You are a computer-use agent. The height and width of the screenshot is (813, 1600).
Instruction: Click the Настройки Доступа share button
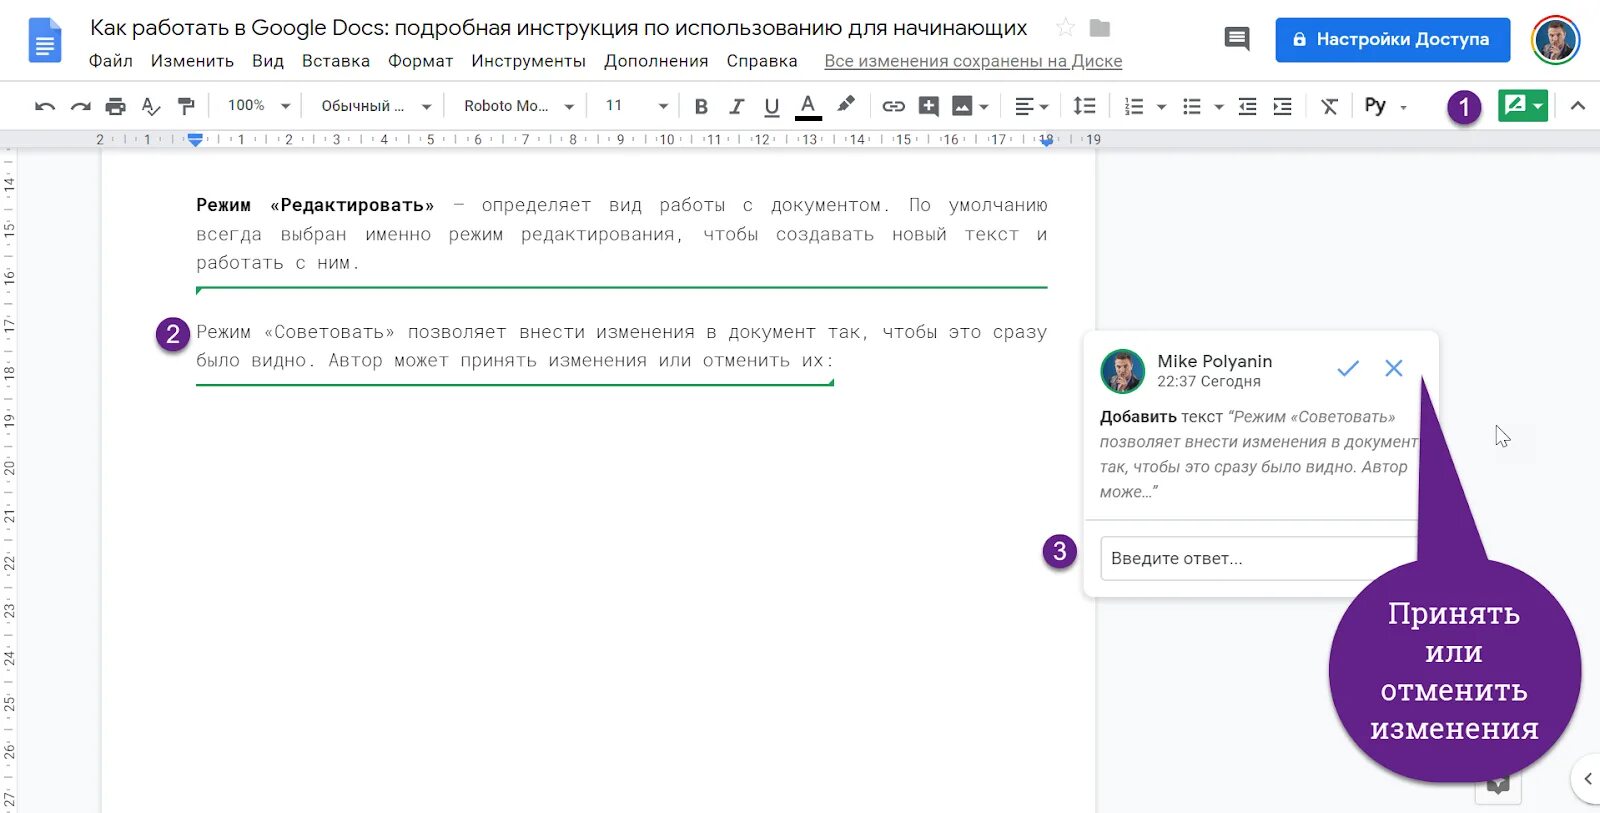[x=1393, y=40]
